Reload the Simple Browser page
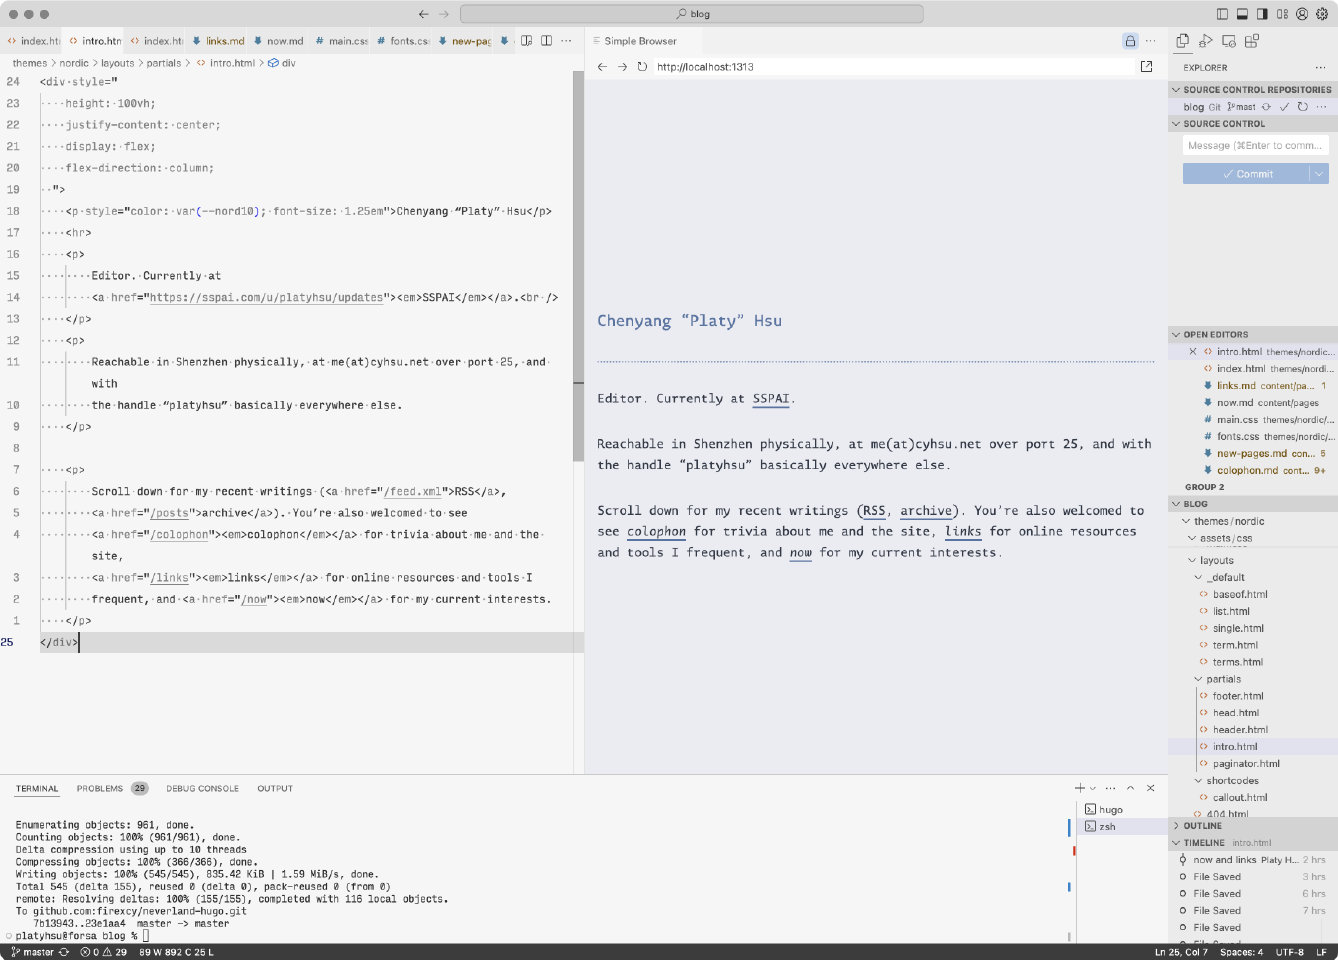 pos(642,67)
